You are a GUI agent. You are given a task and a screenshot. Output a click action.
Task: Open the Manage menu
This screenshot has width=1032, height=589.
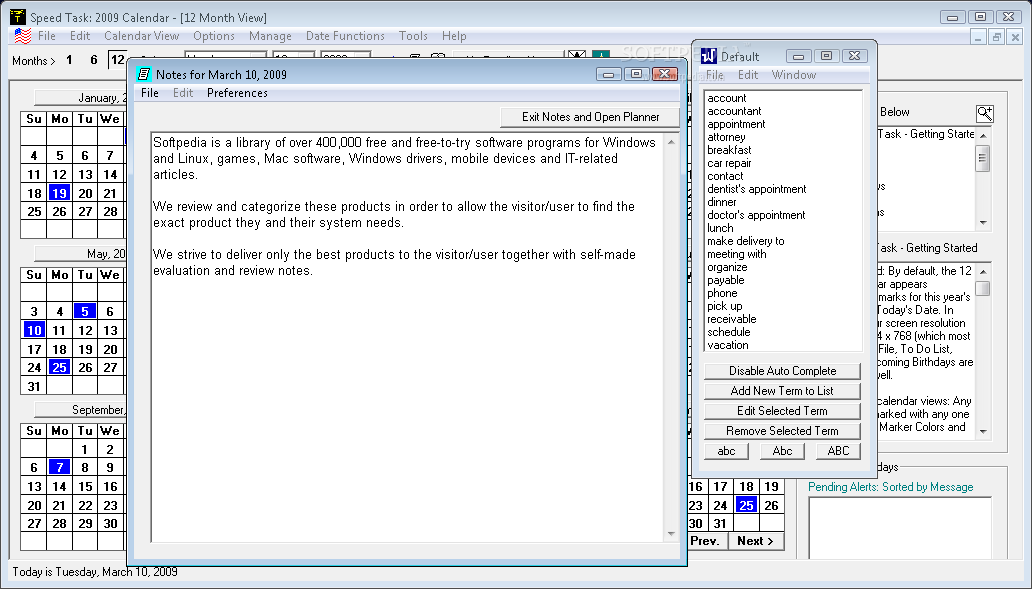(x=270, y=36)
